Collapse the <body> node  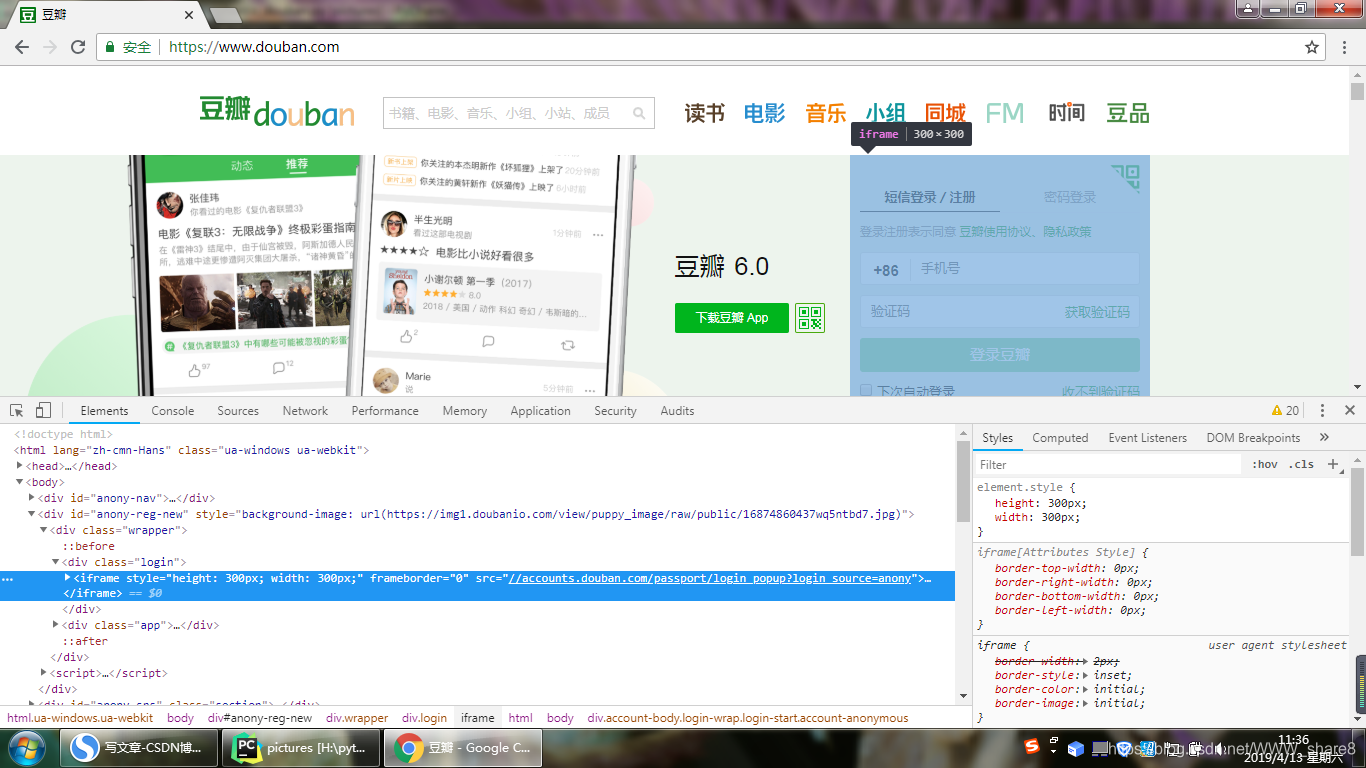20,482
